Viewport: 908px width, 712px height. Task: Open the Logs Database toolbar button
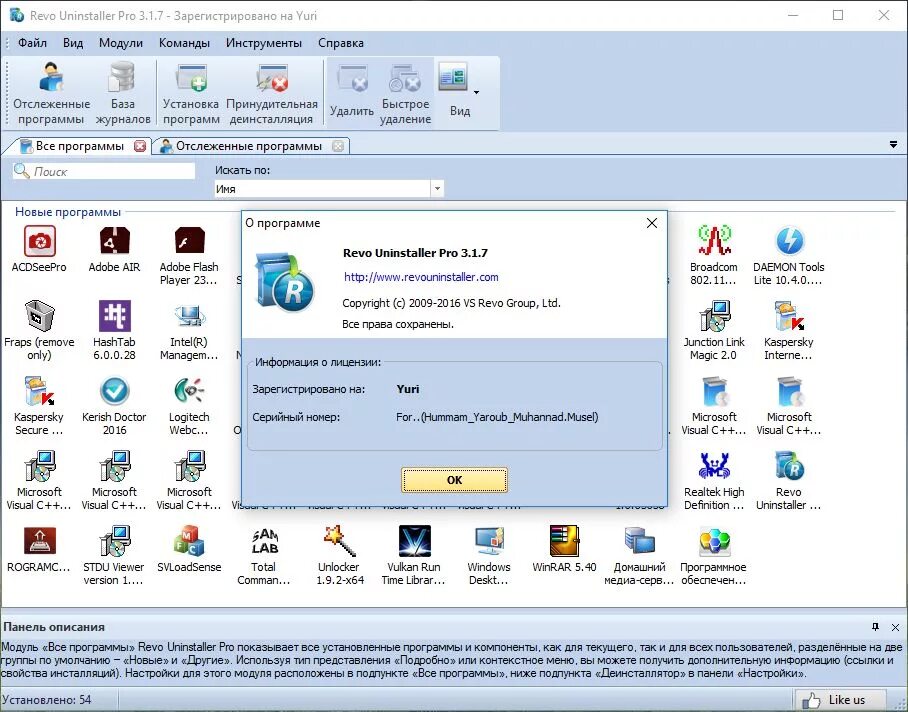tap(123, 93)
